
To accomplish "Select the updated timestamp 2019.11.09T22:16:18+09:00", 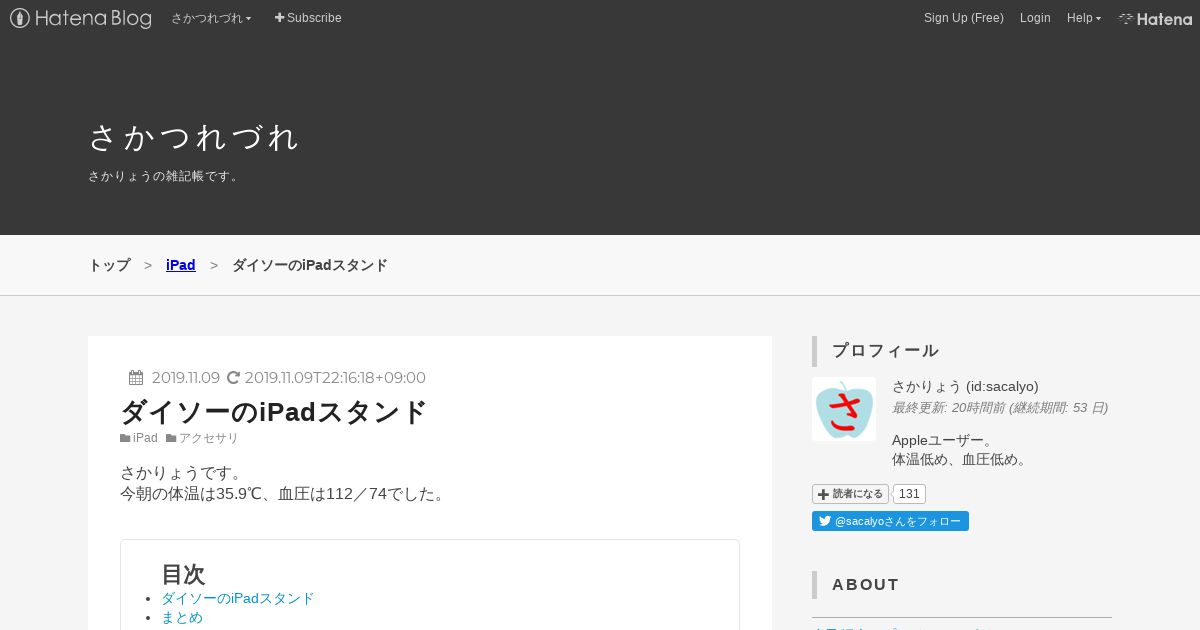I will [335, 378].
